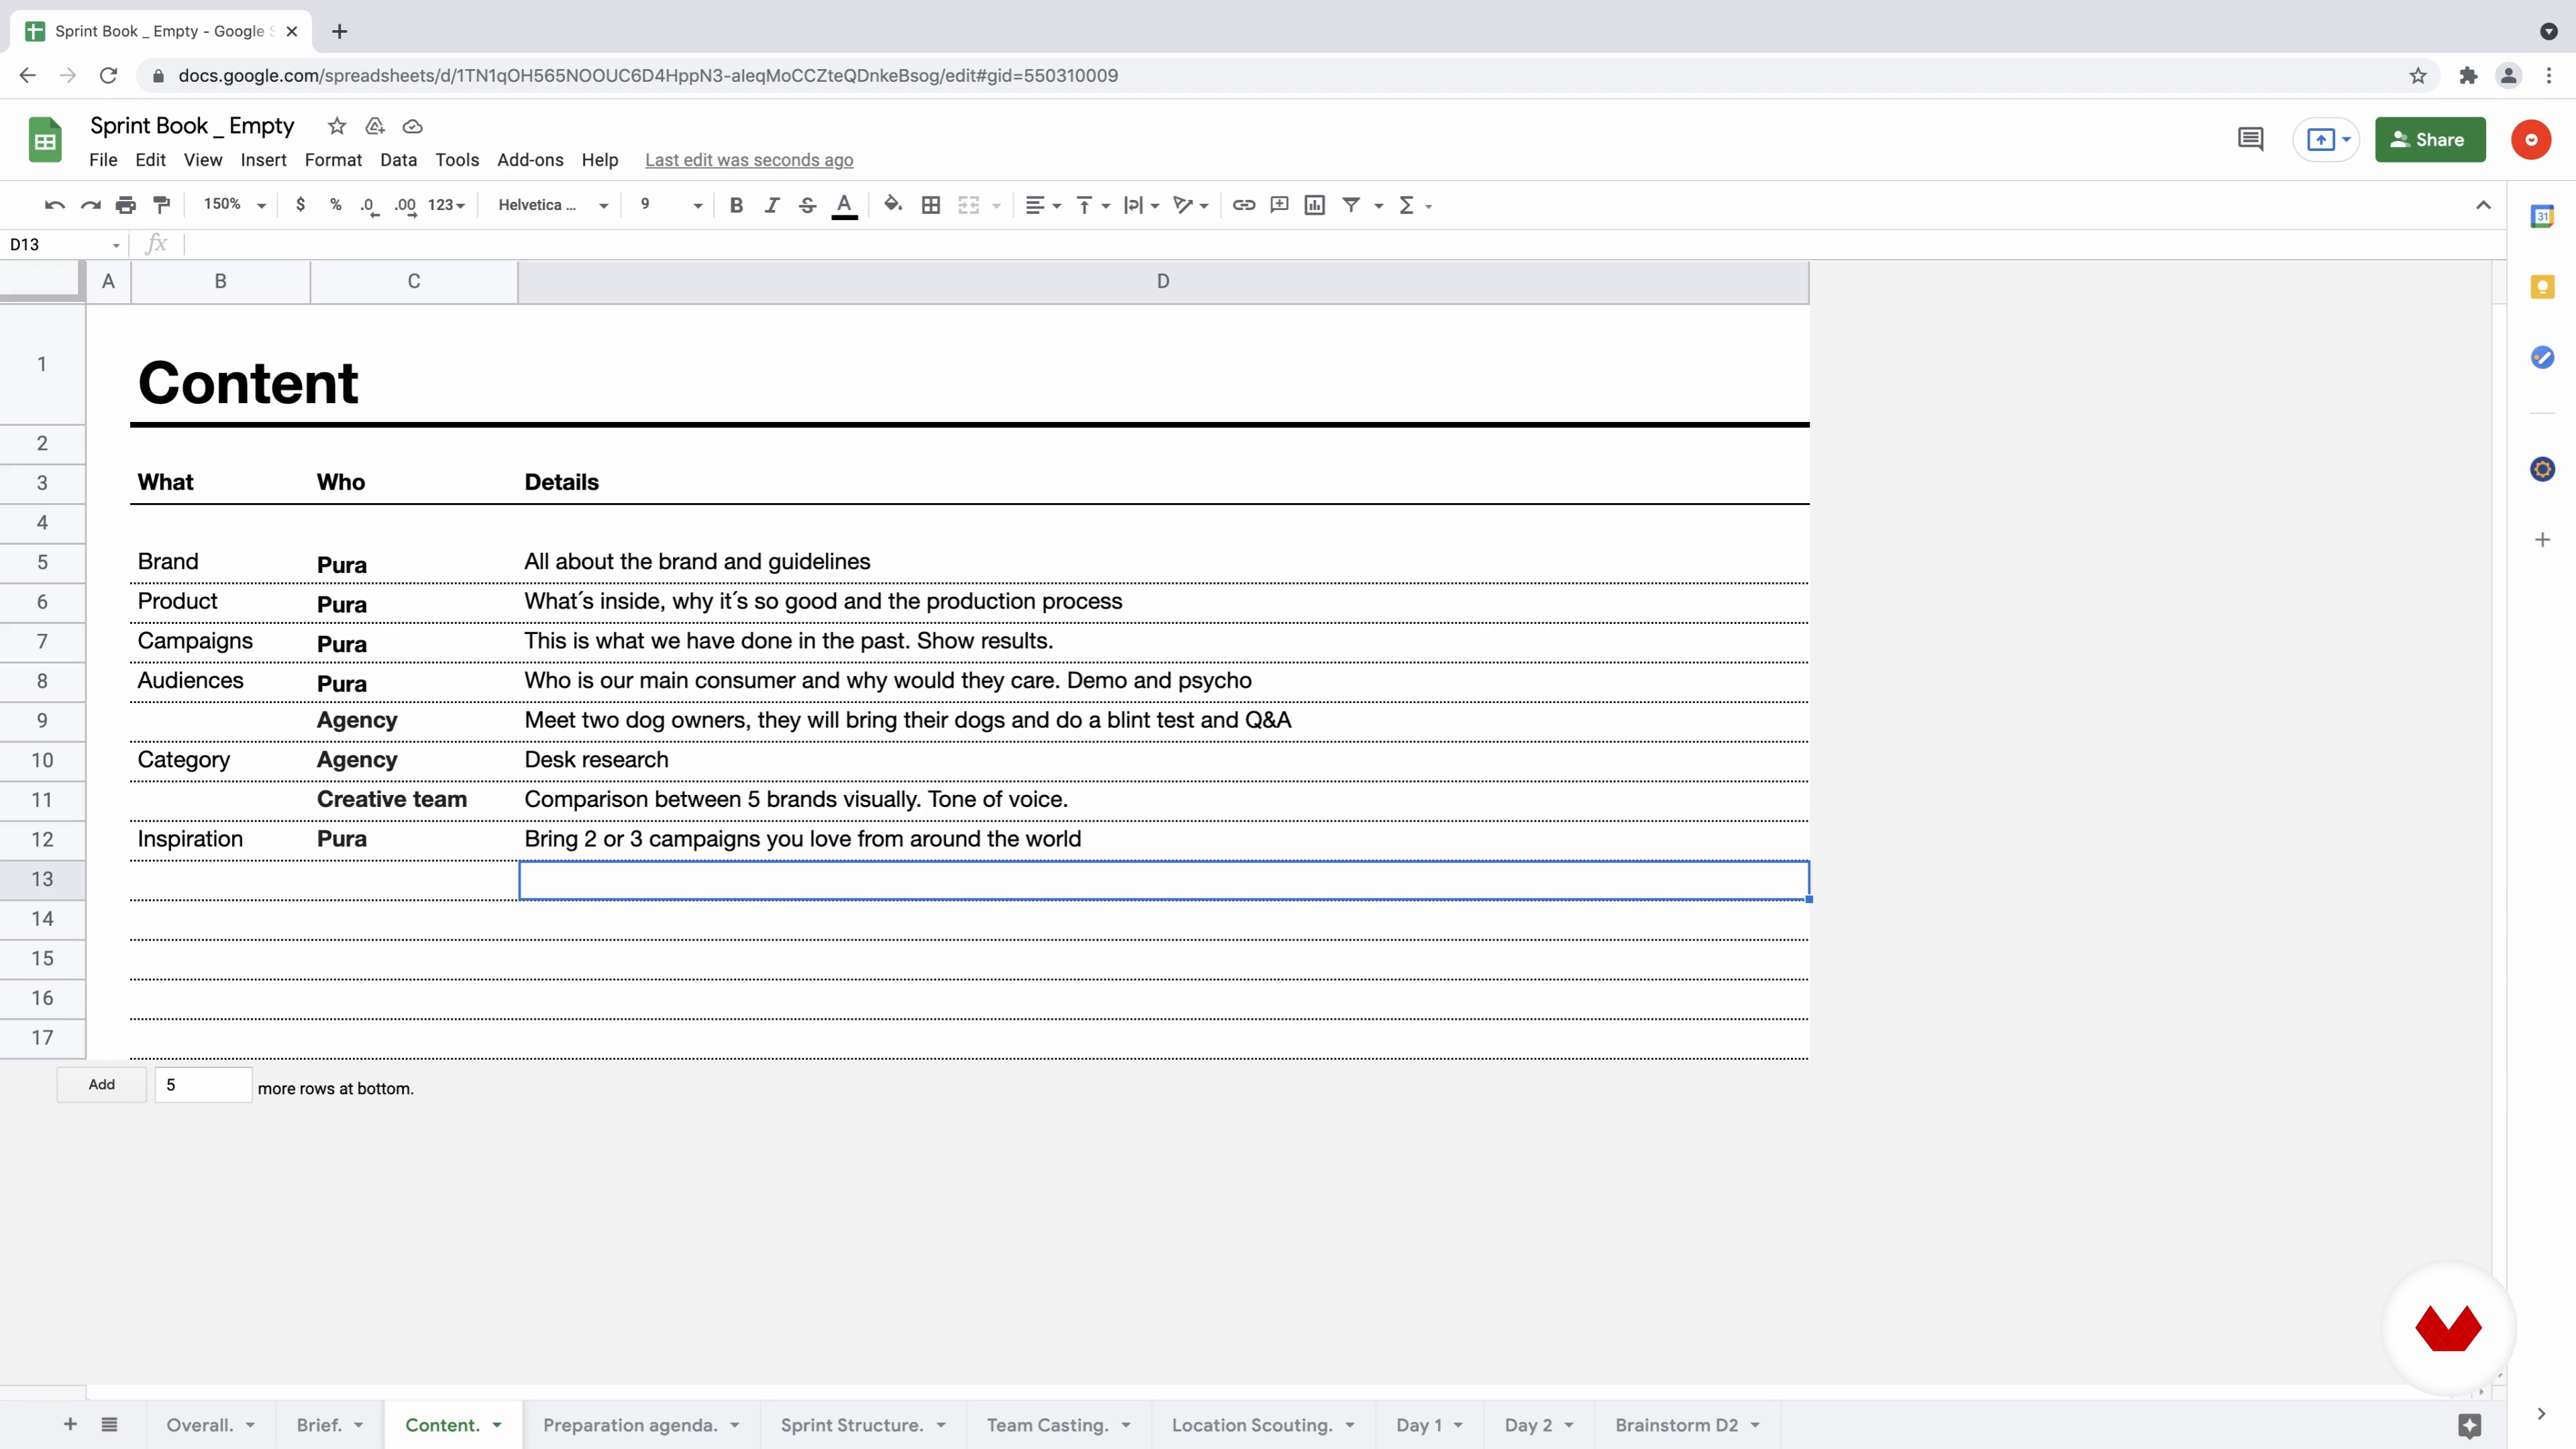The height and width of the screenshot is (1449, 2576).
Task: Open the Data menu
Action: 398,160
